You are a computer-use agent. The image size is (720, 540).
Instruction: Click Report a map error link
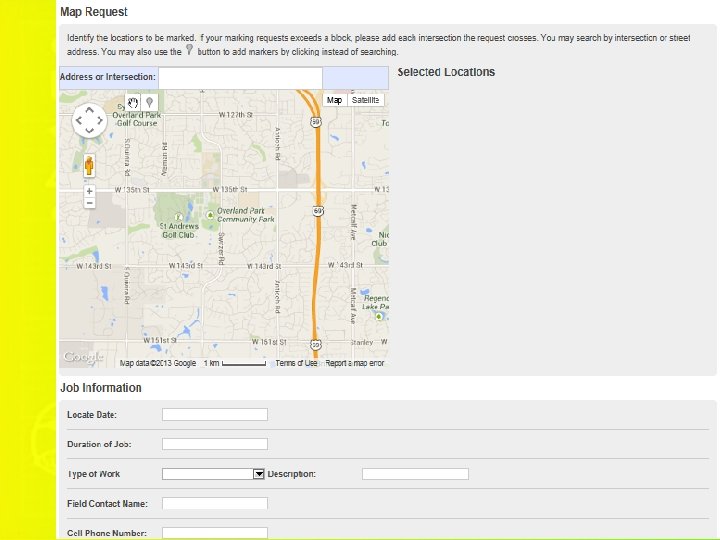point(354,363)
